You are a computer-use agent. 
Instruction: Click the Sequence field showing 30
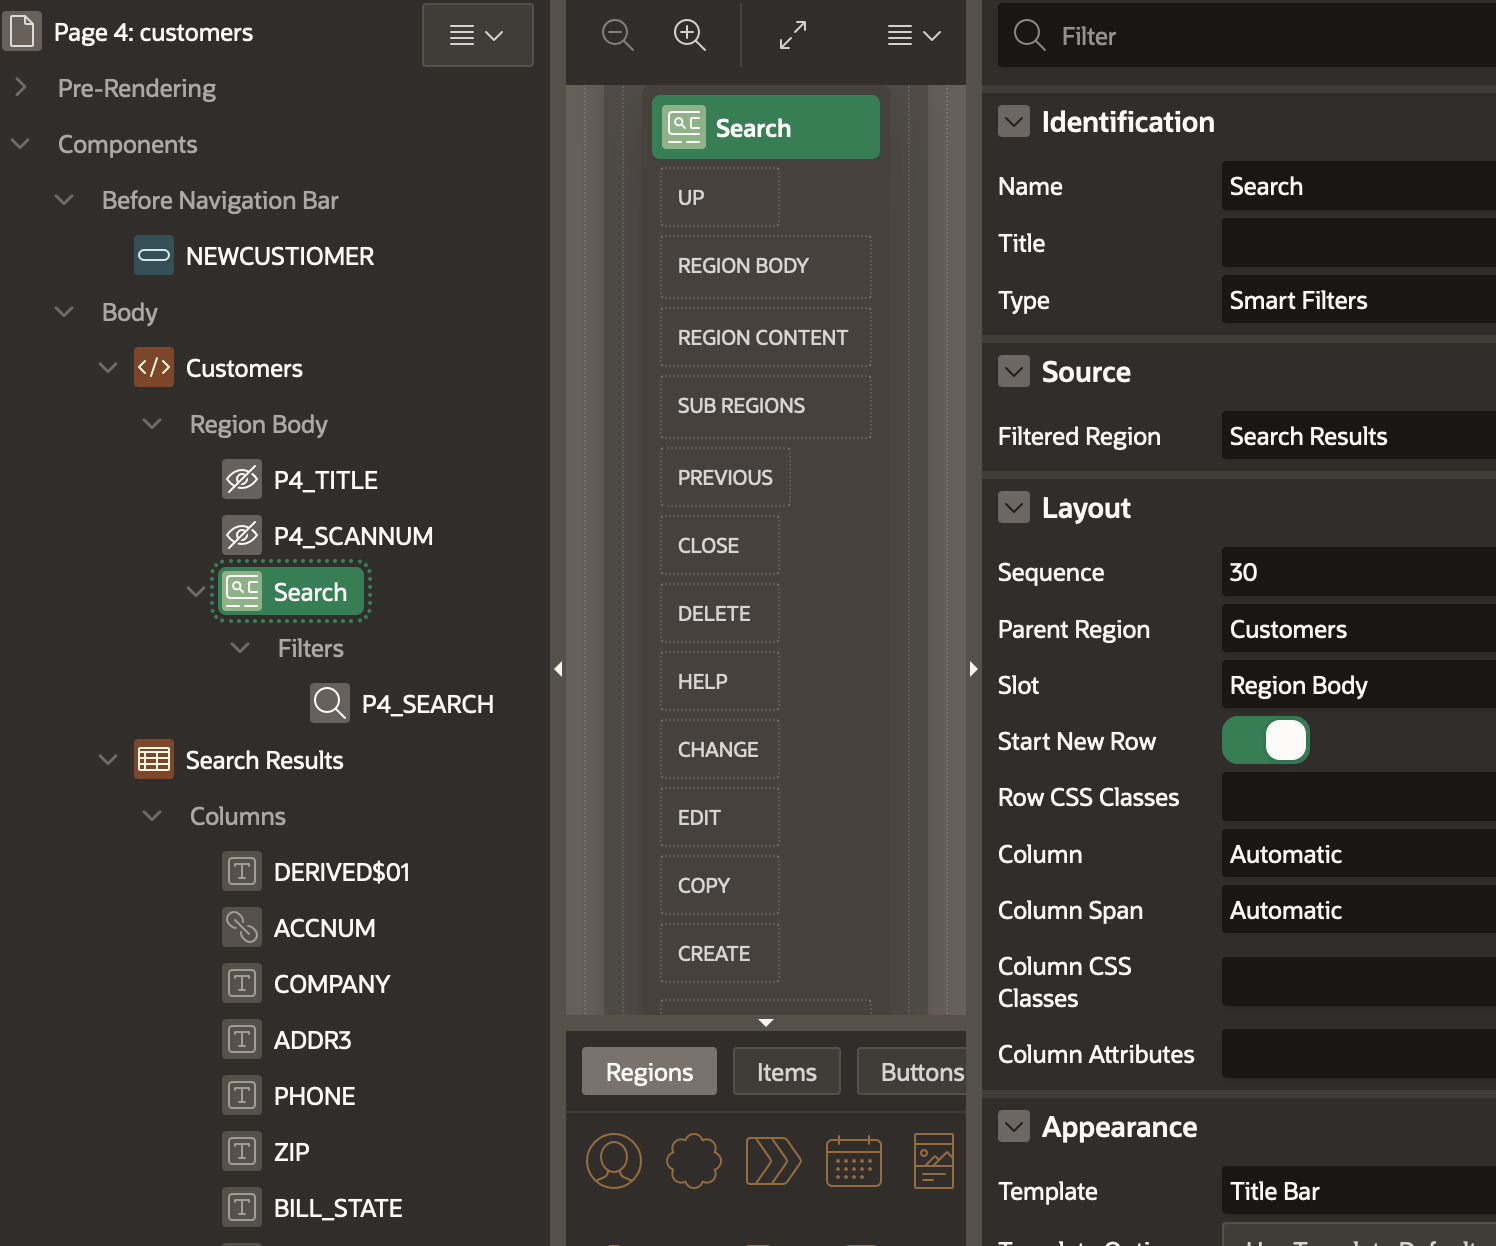point(1355,572)
